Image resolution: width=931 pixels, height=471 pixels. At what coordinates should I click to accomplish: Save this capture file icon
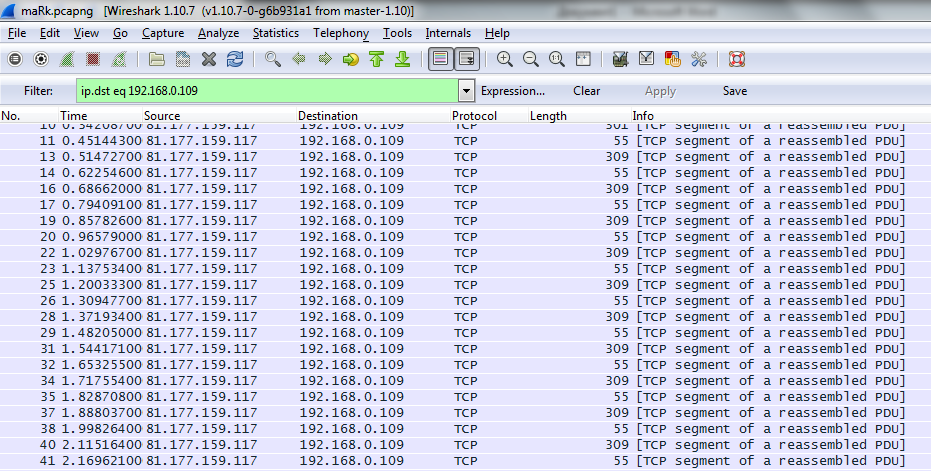[x=183, y=59]
